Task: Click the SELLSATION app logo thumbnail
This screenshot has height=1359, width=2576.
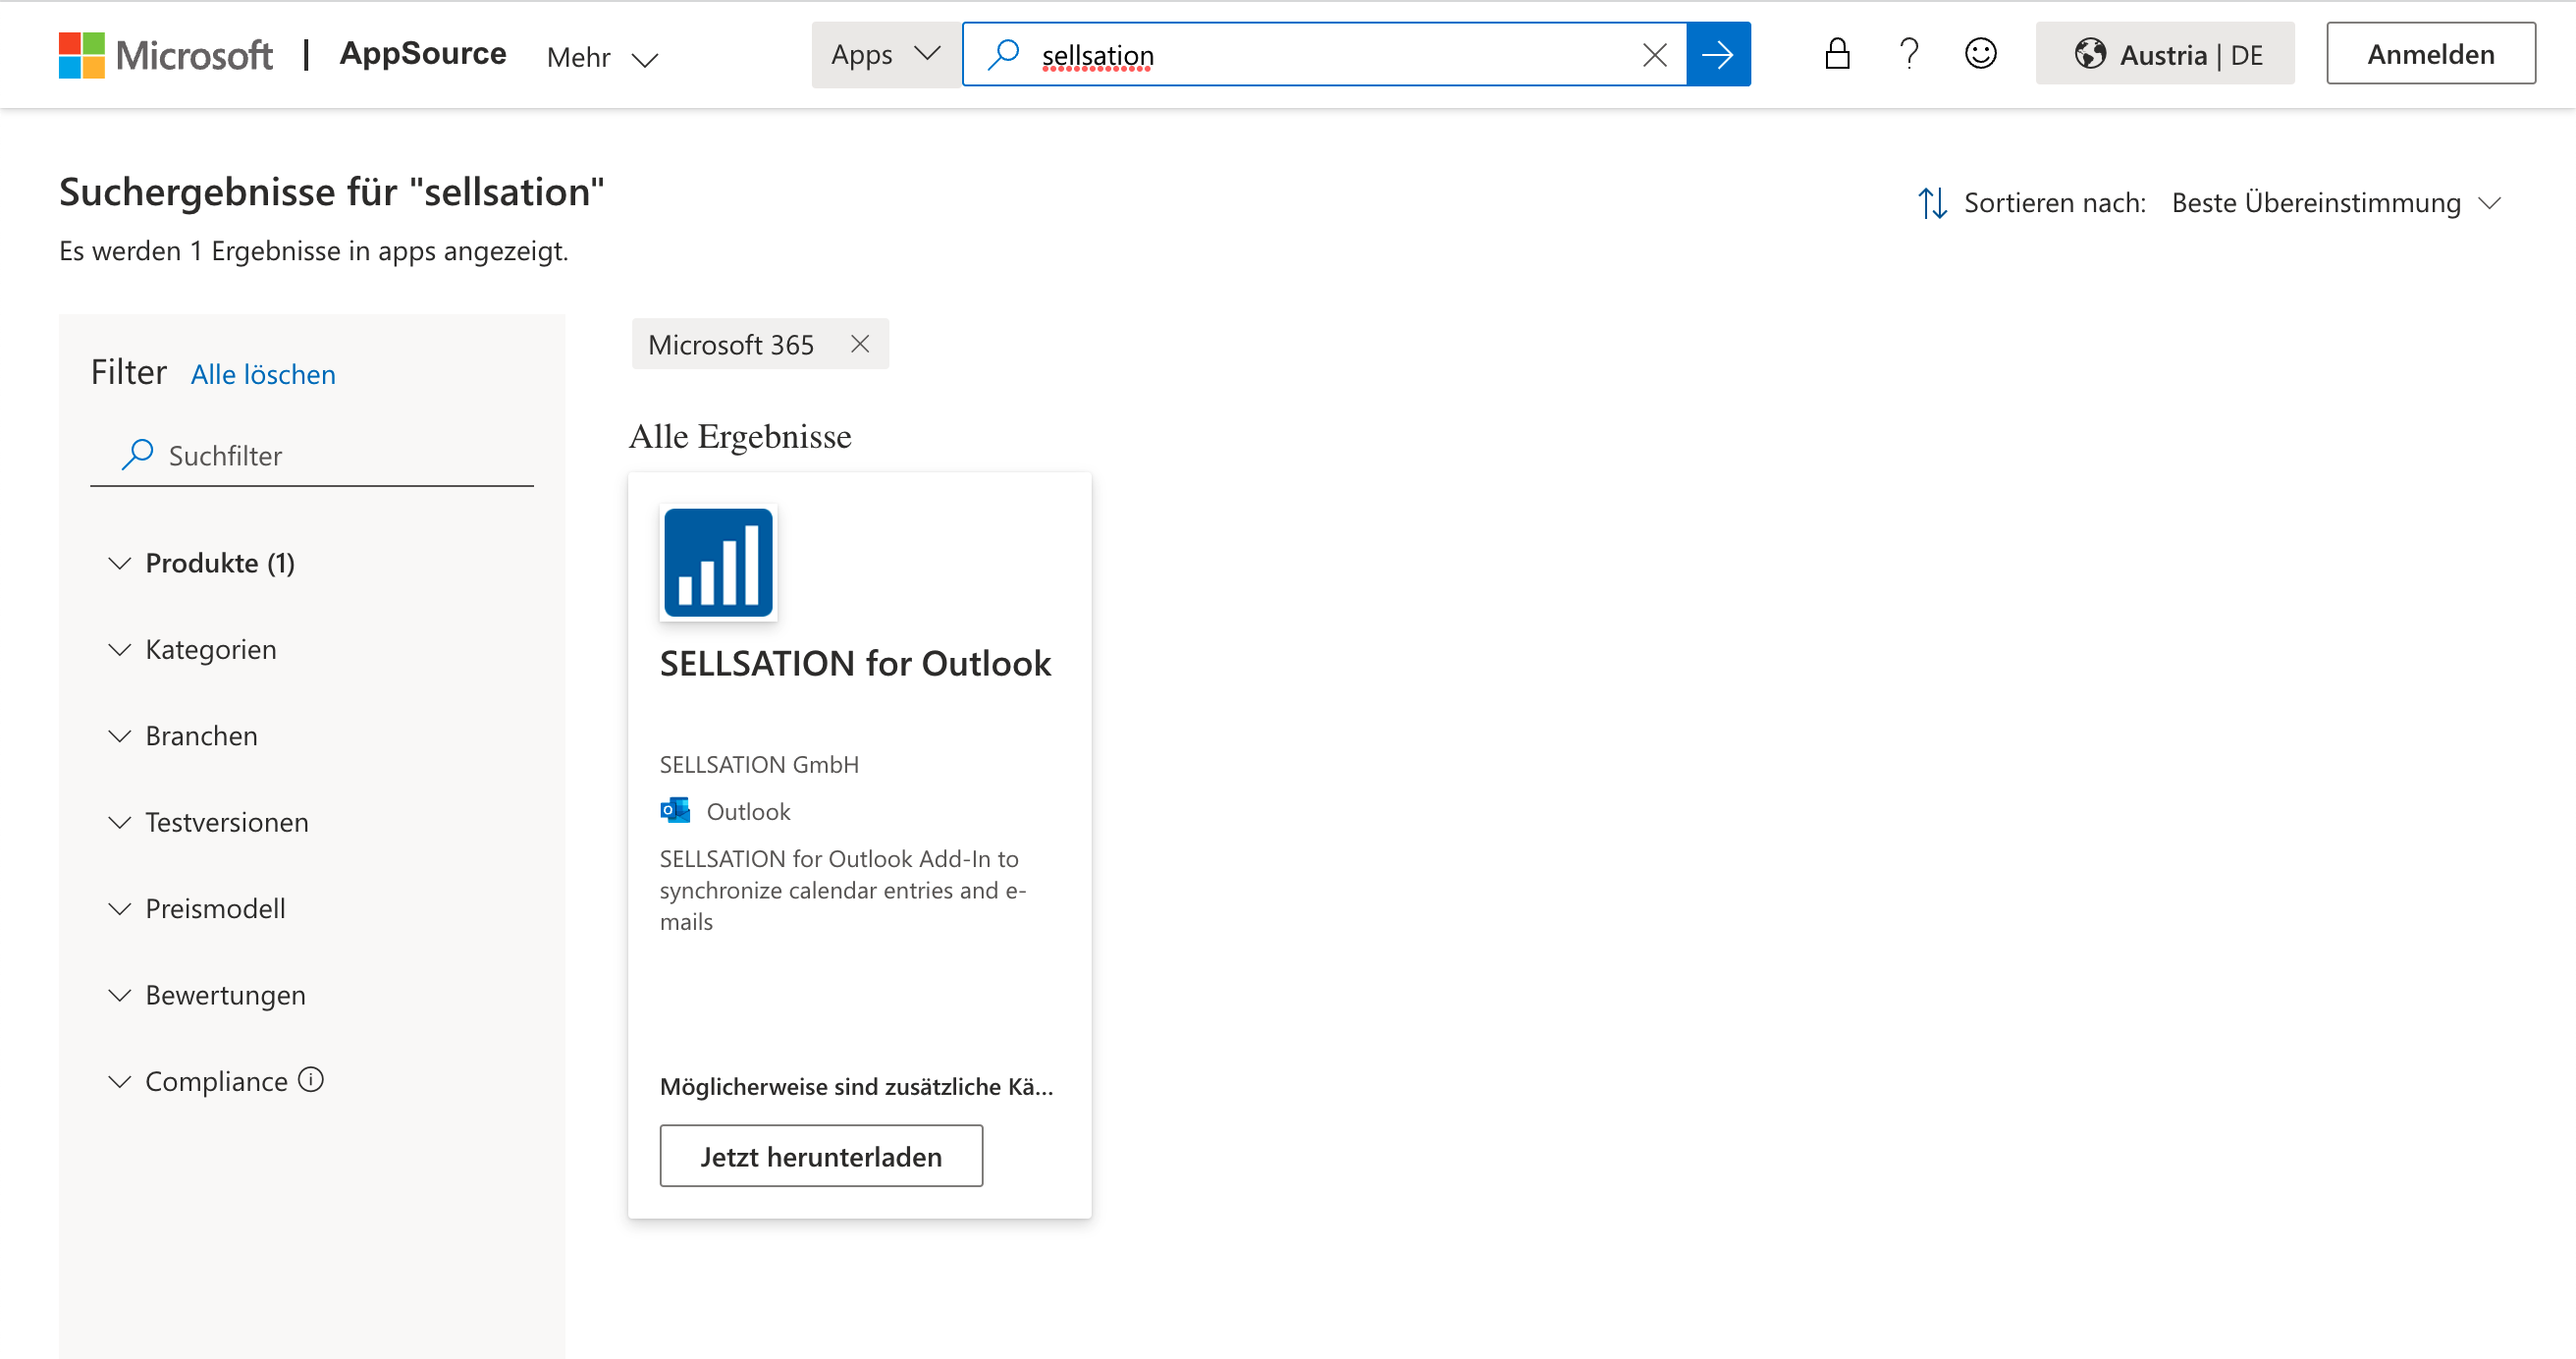Action: coord(718,562)
